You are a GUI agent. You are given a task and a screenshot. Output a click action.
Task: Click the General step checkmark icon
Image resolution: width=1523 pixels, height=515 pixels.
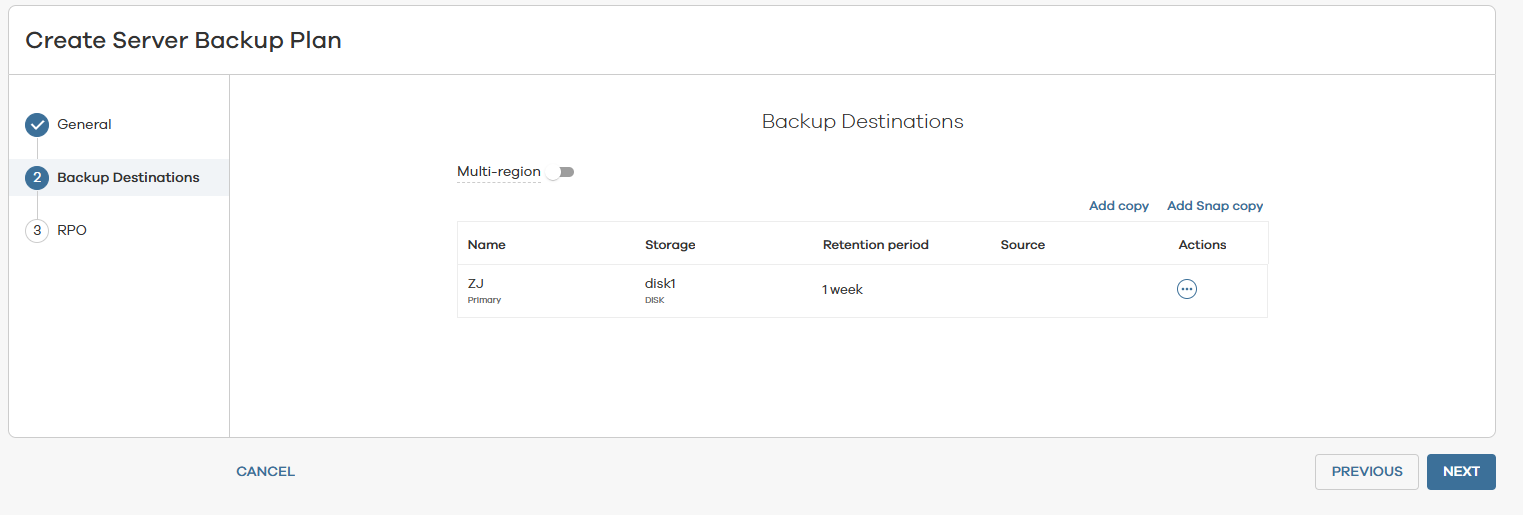[37, 125]
